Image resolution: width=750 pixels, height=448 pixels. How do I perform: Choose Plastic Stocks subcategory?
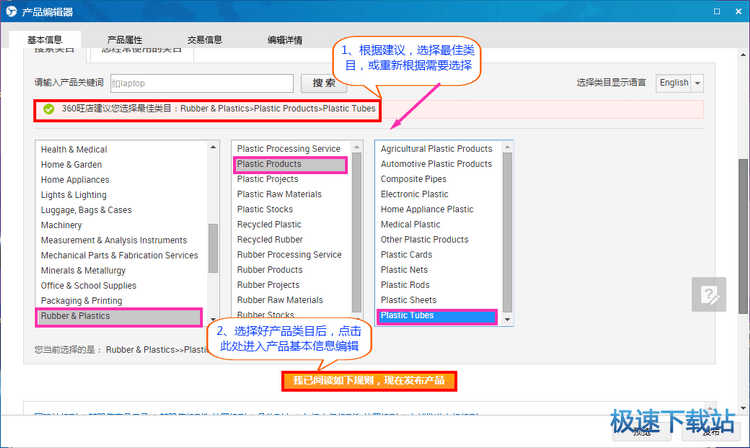[x=265, y=209]
